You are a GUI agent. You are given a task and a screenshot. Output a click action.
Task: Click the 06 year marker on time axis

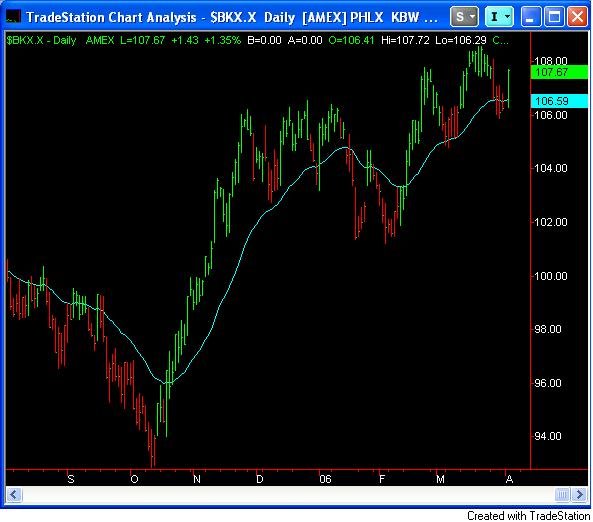[325, 479]
